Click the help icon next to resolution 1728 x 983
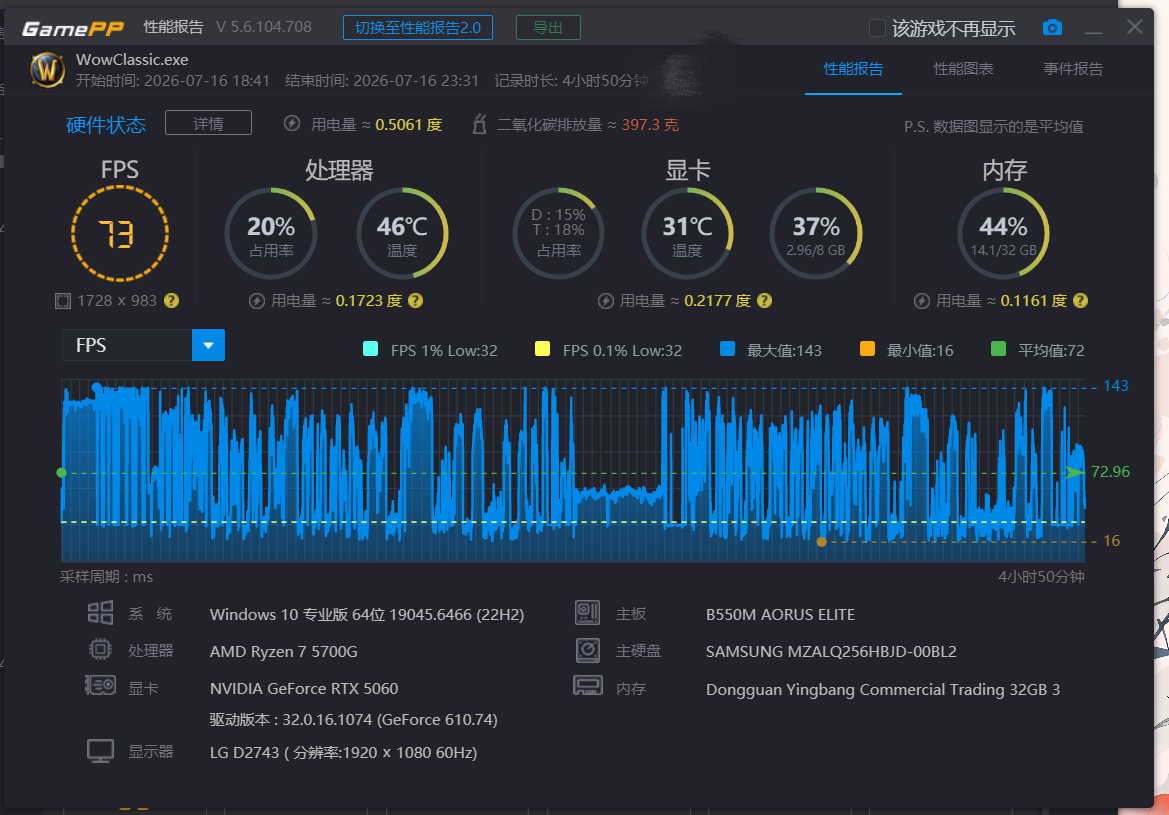 [171, 300]
